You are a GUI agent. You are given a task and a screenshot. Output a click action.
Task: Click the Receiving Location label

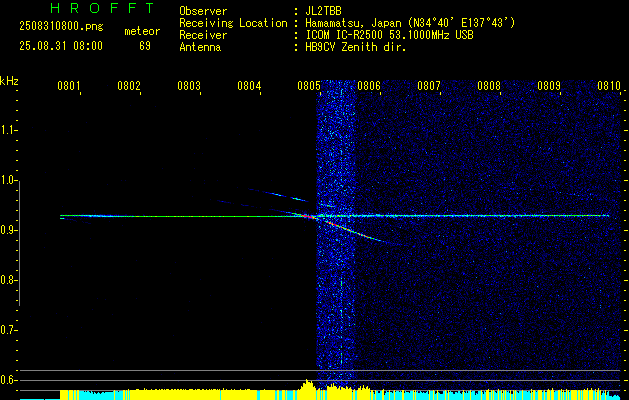click(x=233, y=23)
